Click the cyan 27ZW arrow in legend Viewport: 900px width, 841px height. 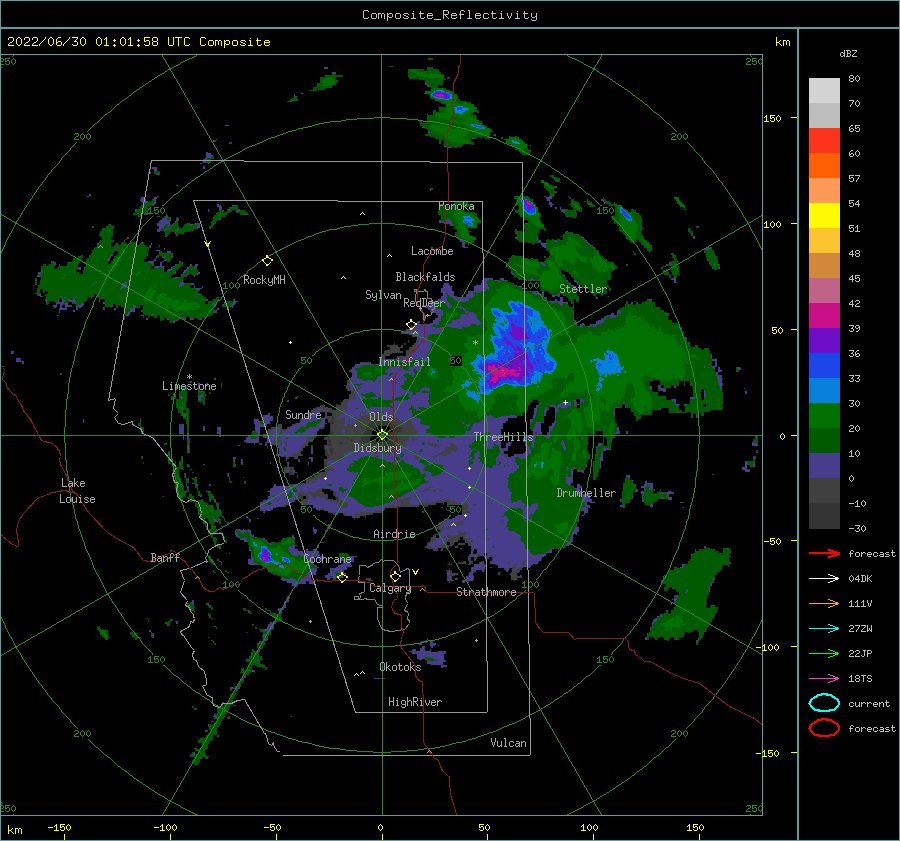click(824, 629)
